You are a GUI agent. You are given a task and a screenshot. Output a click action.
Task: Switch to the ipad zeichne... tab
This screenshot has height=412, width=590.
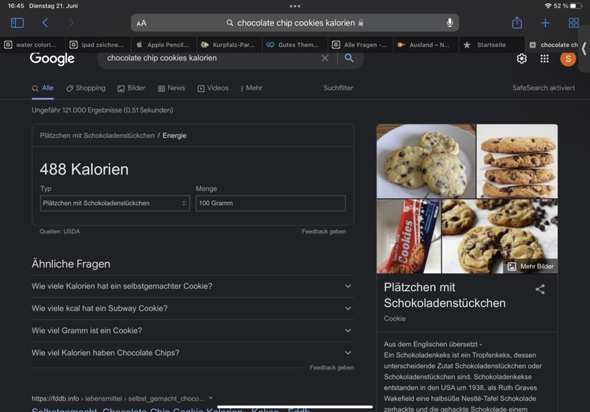(x=98, y=45)
